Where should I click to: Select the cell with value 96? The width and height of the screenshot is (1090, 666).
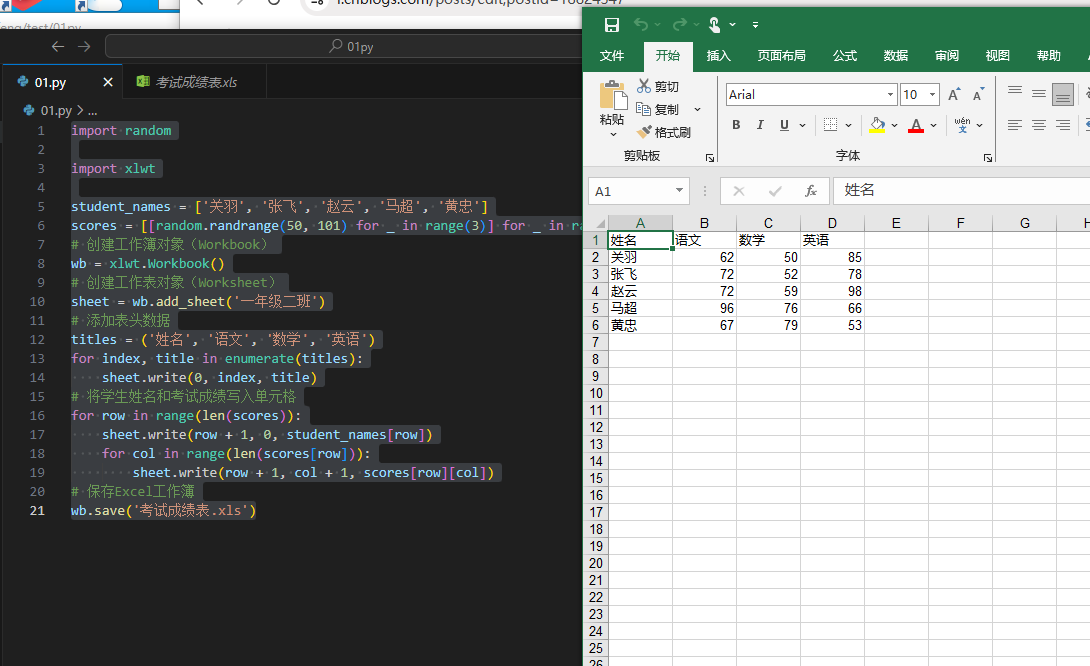[704, 308]
